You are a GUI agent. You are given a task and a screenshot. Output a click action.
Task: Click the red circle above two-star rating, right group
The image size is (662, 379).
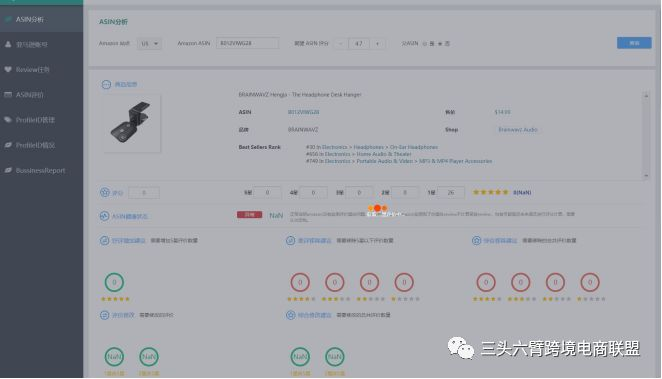pos(555,282)
